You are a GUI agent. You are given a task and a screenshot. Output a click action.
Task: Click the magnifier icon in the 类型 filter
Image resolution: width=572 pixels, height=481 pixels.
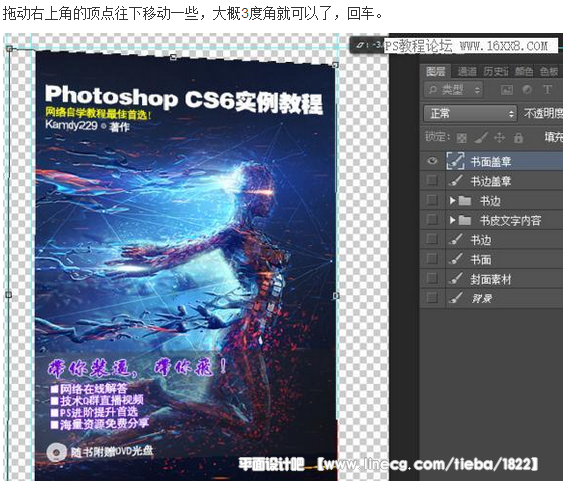coord(433,90)
